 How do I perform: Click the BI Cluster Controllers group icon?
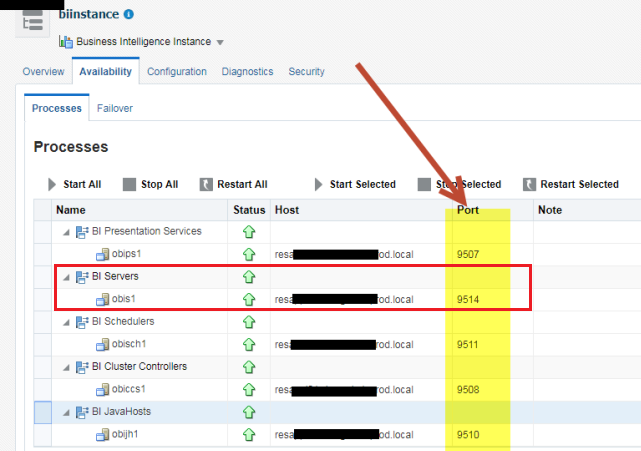[x=82, y=367]
